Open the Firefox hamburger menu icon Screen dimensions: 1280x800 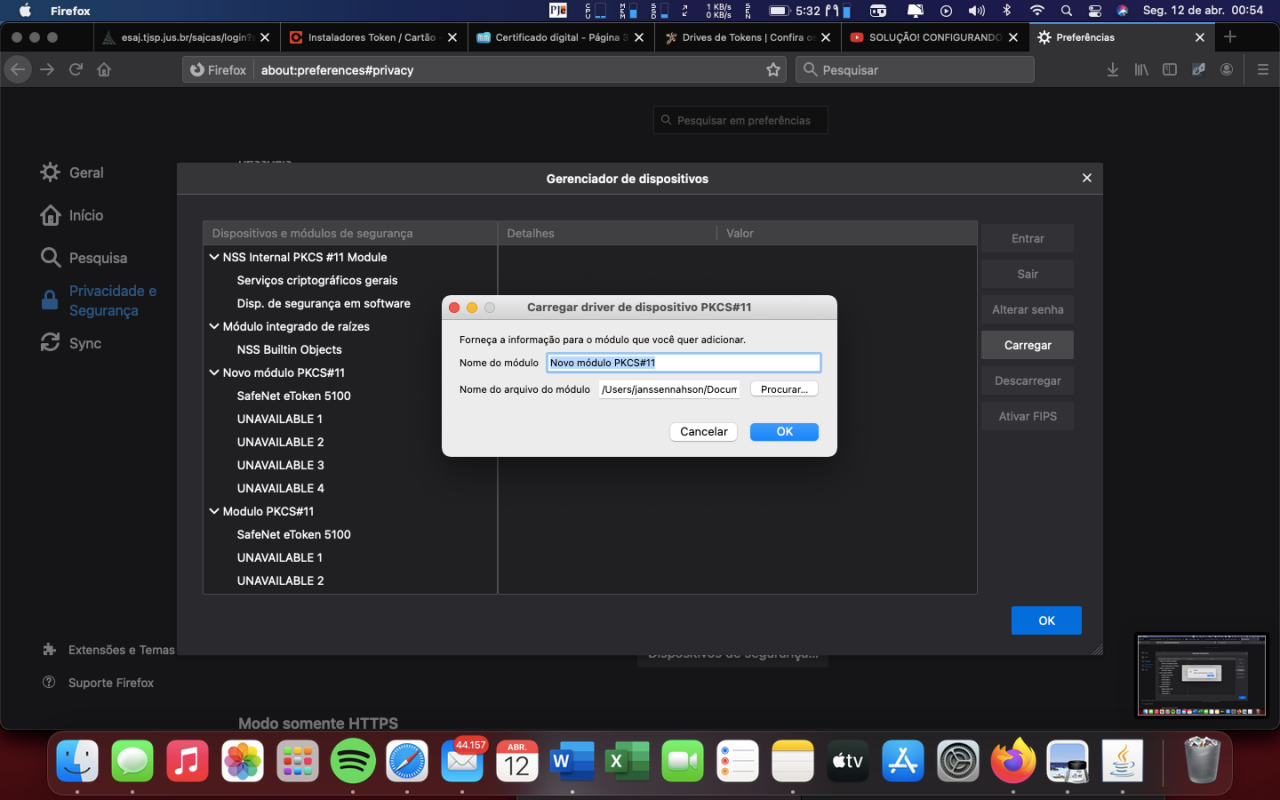[1261, 70]
